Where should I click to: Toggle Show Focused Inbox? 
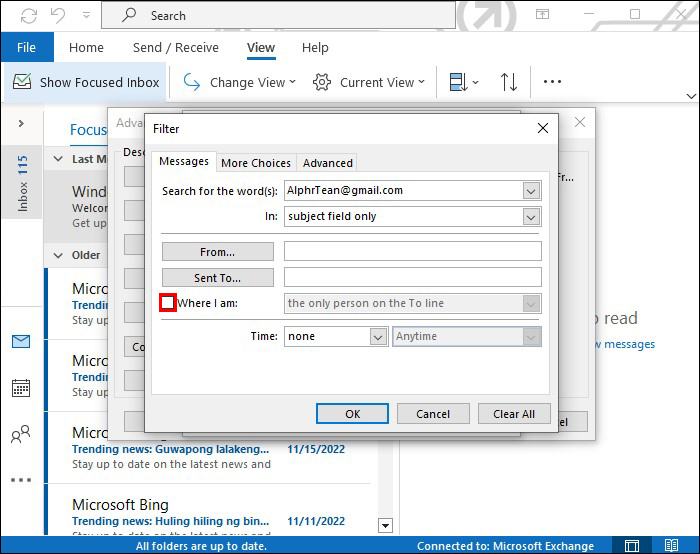coord(86,82)
